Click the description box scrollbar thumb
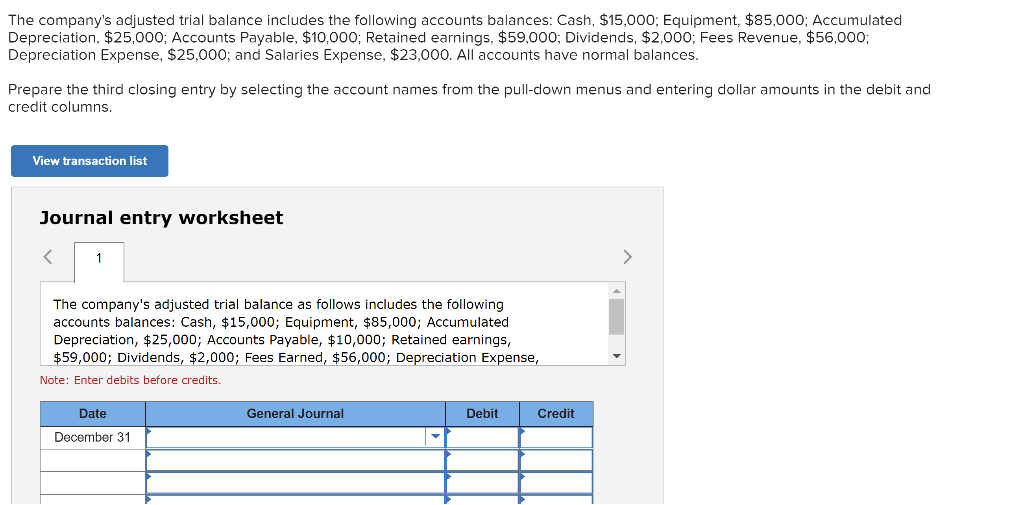The image size is (1024, 505). click(x=616, y=317)
